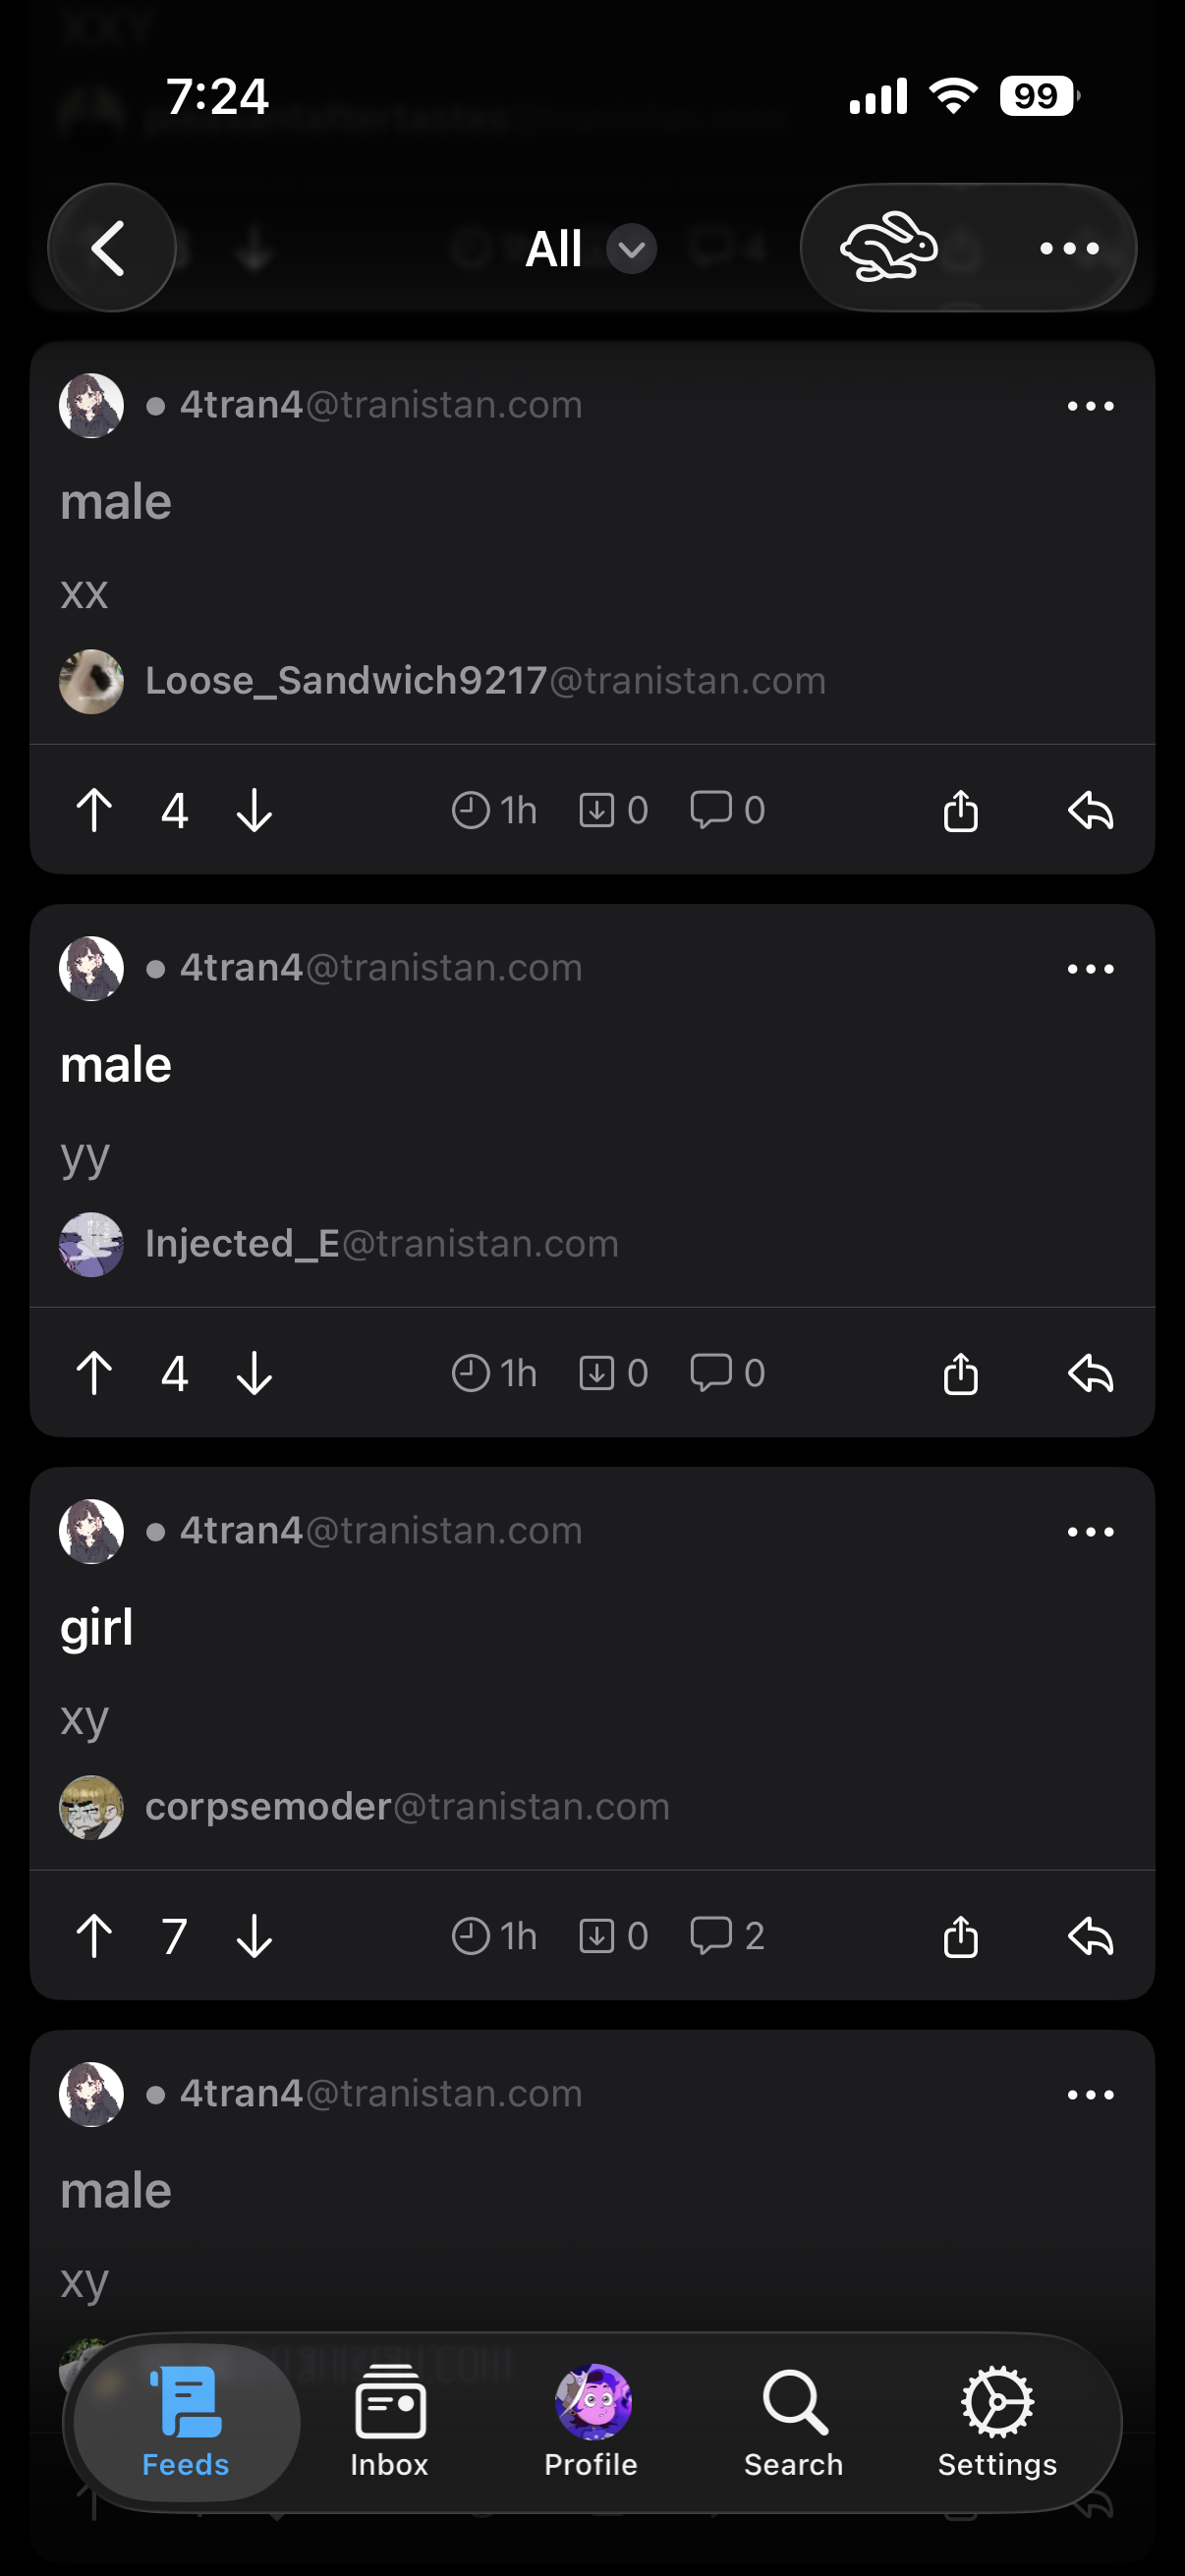Switch to the Search tab
Screen dimensions: 1185x2576
[x=794, y=2420]
